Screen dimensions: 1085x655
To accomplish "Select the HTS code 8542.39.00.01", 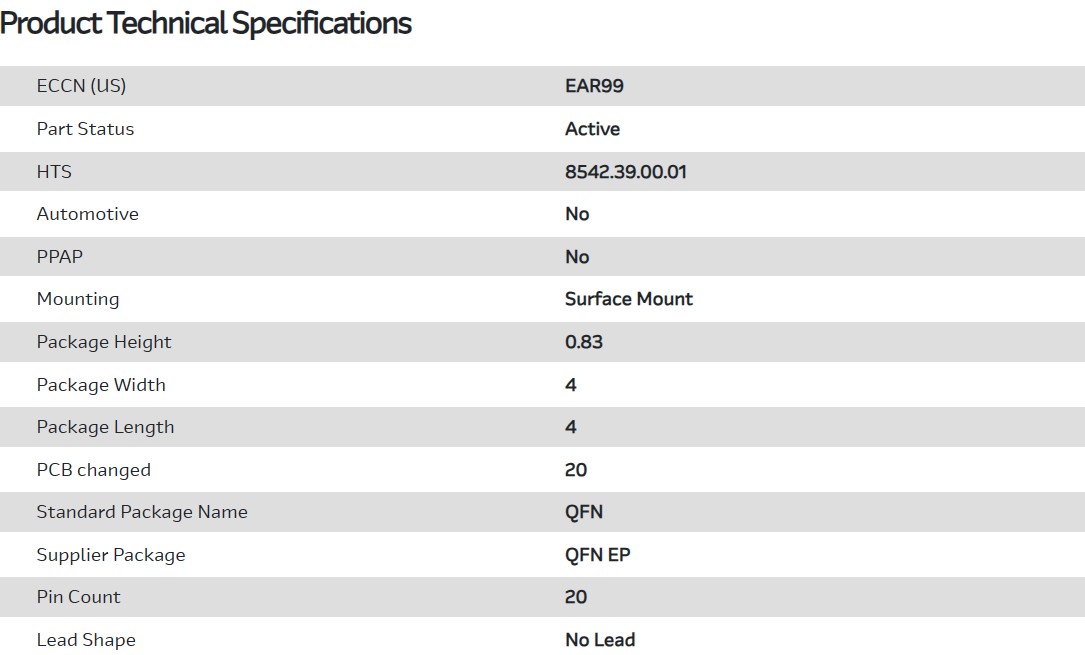I will click(625, 172).
